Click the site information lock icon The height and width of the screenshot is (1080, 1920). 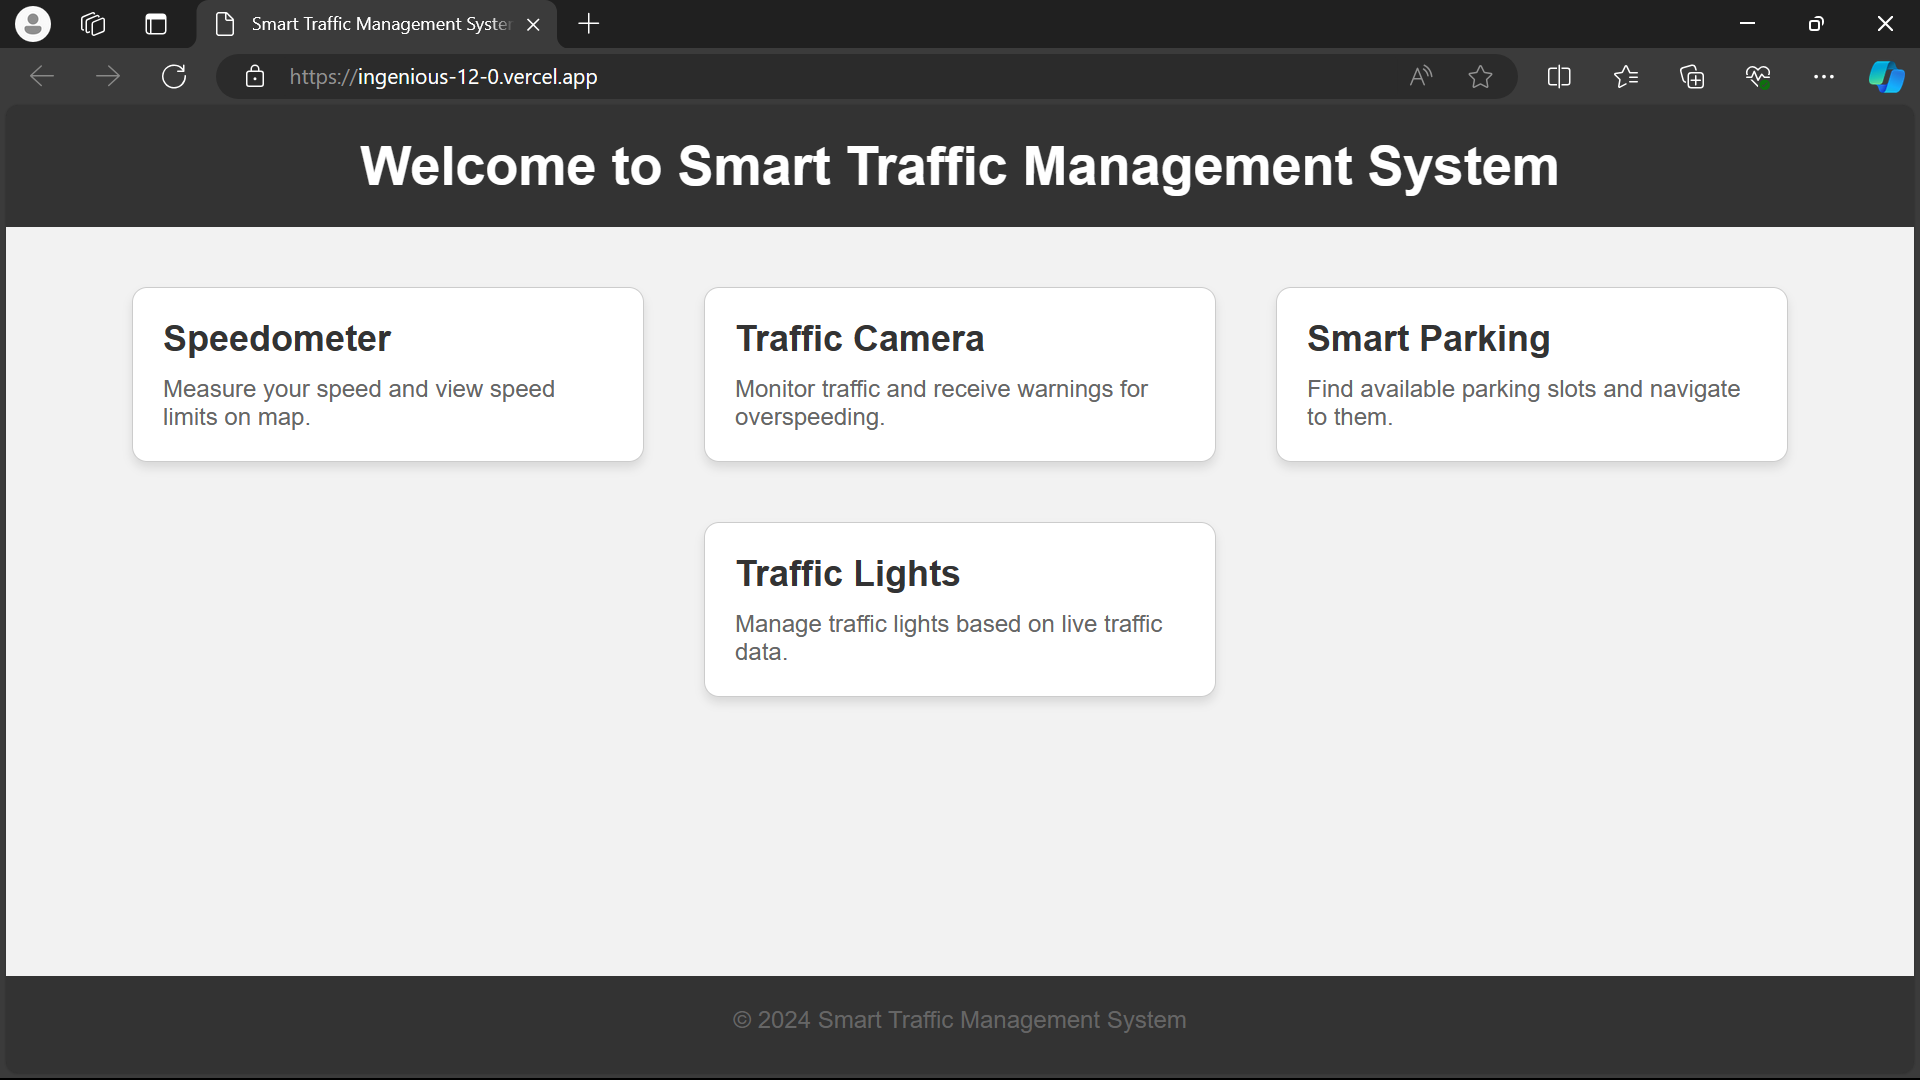pos(255,77)
